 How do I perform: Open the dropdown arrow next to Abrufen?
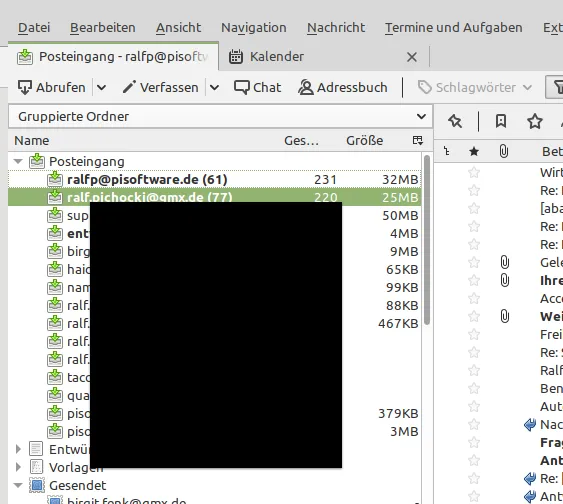(x=102, y=87)
